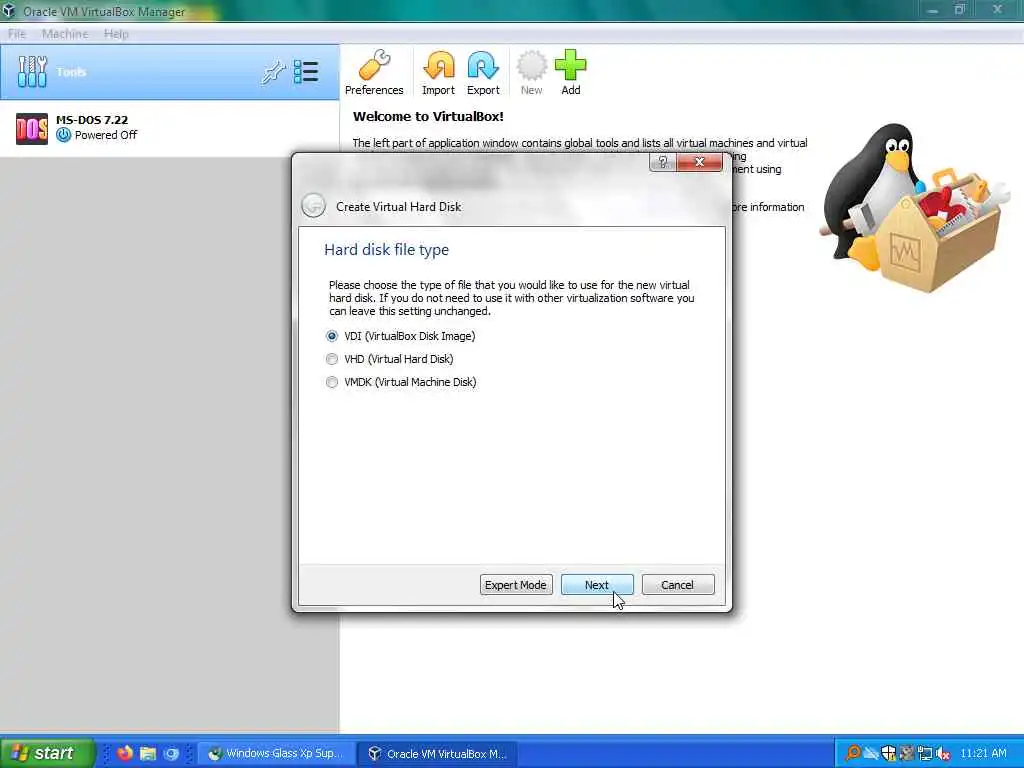Select VHD (Virtual Hard Disk) option
The image size is (1024, 768).
[390, 359]
